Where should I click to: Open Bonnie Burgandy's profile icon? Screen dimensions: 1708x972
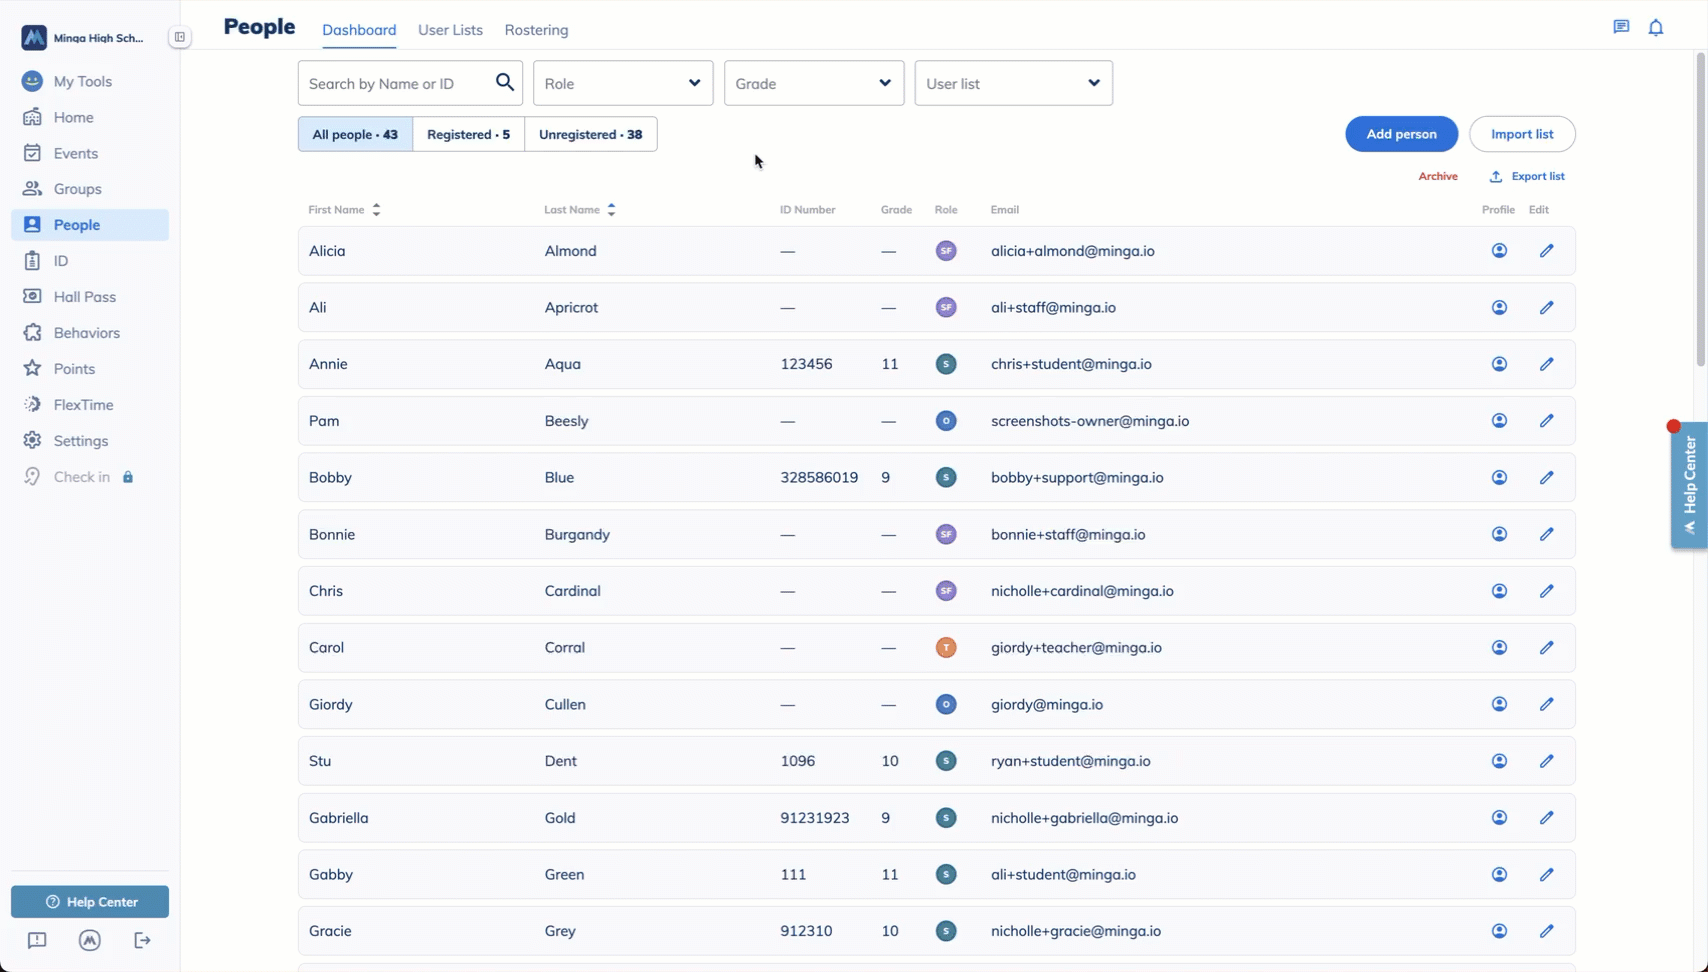1499,534
